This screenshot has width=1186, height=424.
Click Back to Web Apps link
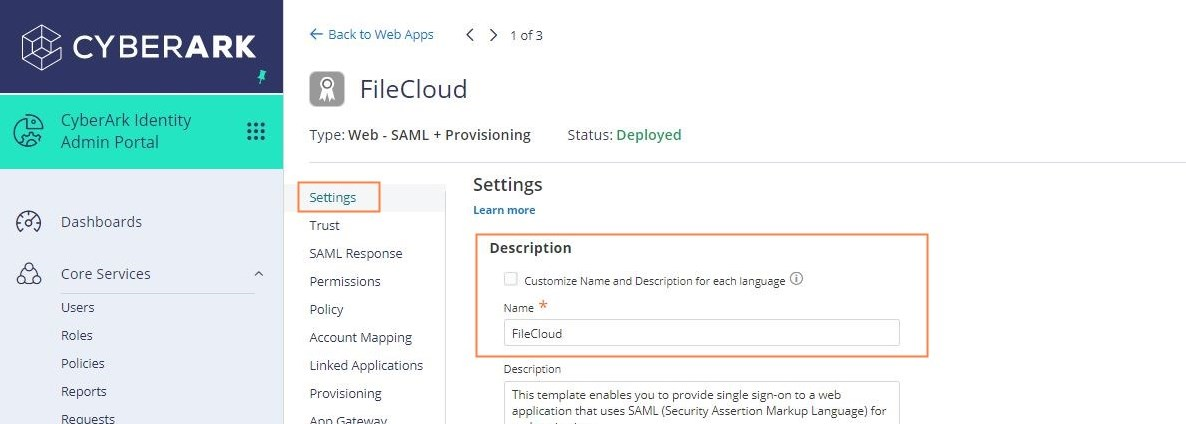372,35
